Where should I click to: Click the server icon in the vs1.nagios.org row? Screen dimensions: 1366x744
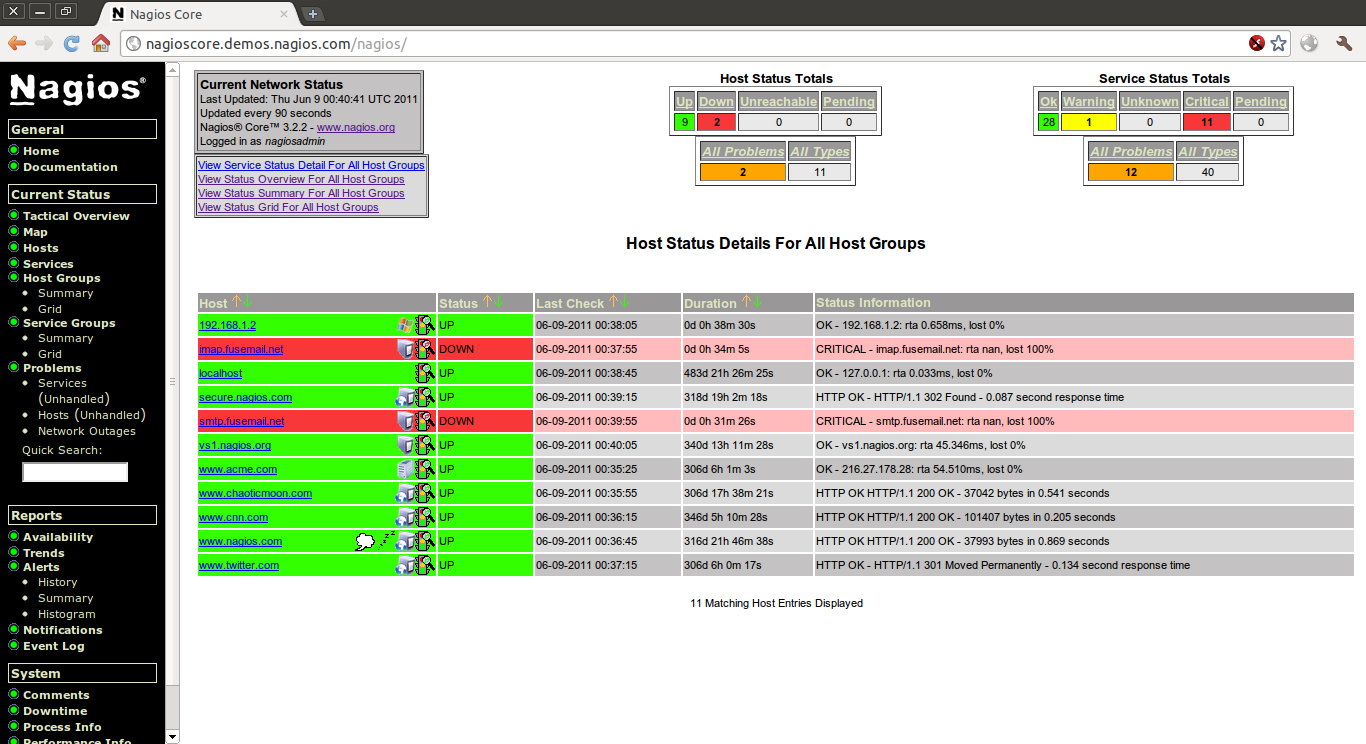coord(405,444)
